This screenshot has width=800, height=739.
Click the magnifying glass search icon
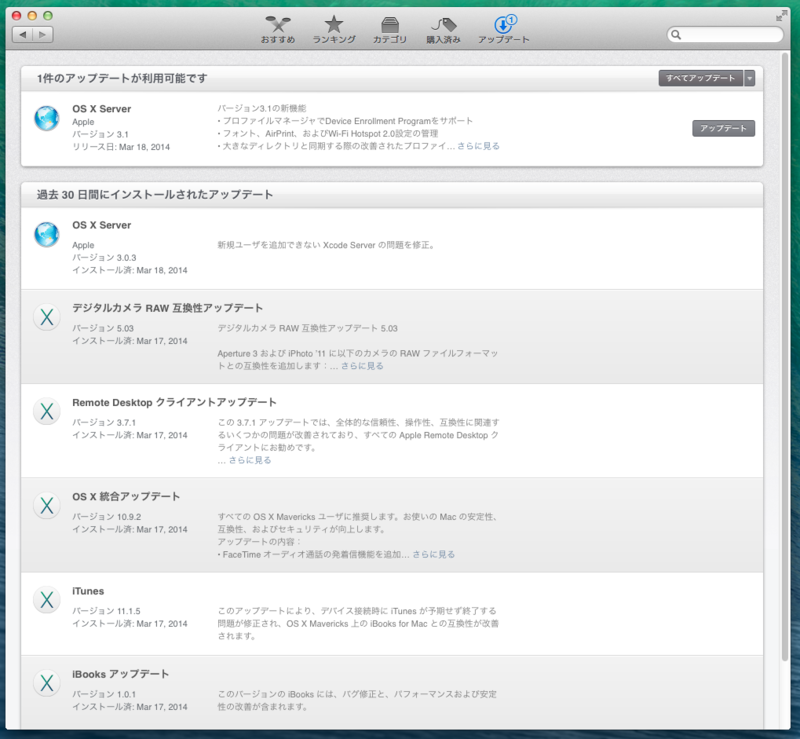(676, 35)
